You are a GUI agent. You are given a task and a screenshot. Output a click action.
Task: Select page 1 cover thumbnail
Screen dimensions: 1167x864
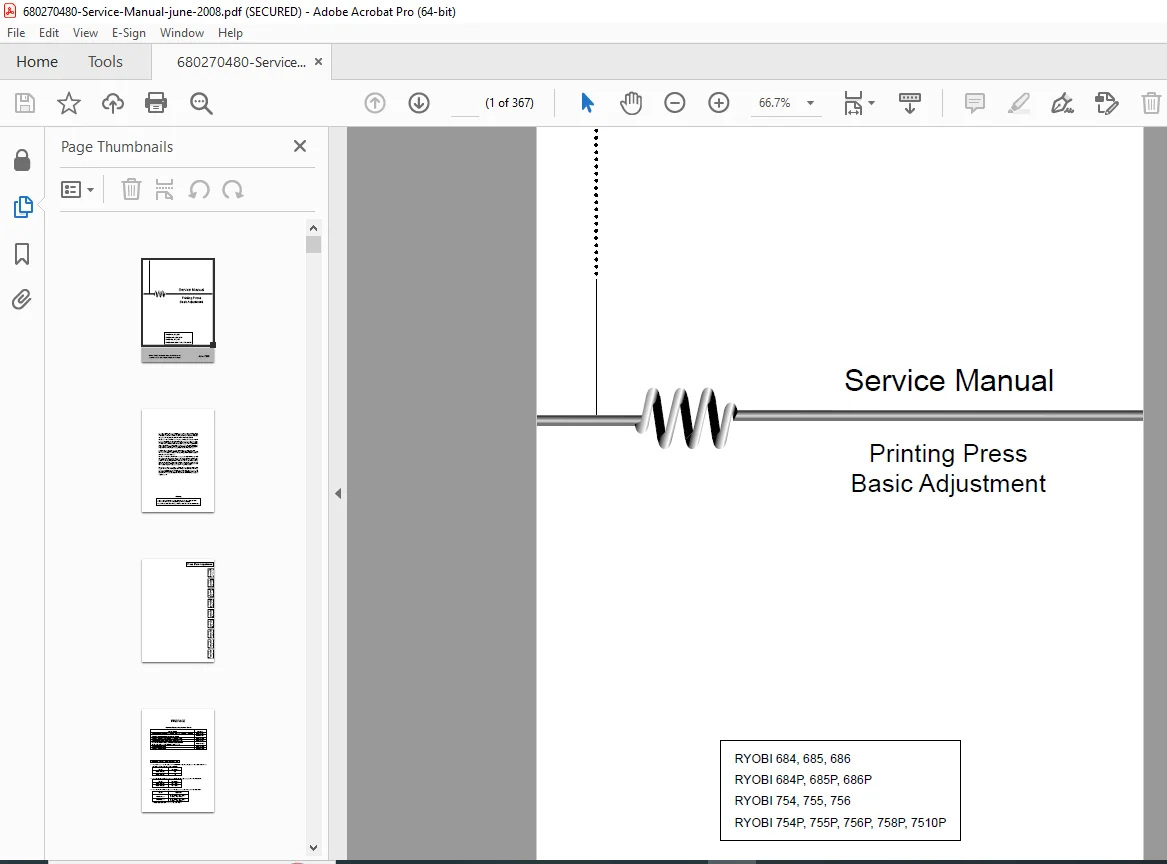pyautogui.click(x=178, y=310)
